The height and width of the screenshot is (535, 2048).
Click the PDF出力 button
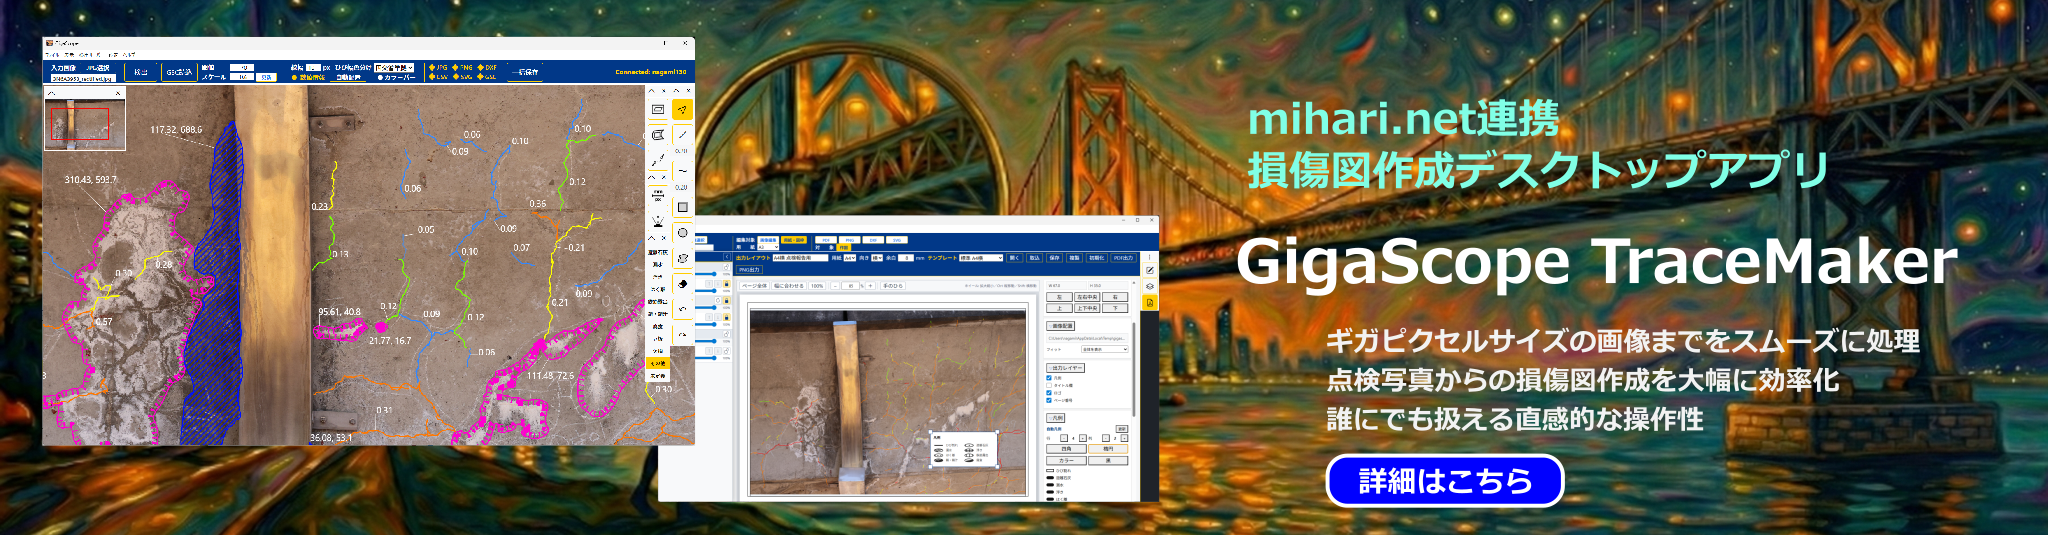pos(1123,258)
